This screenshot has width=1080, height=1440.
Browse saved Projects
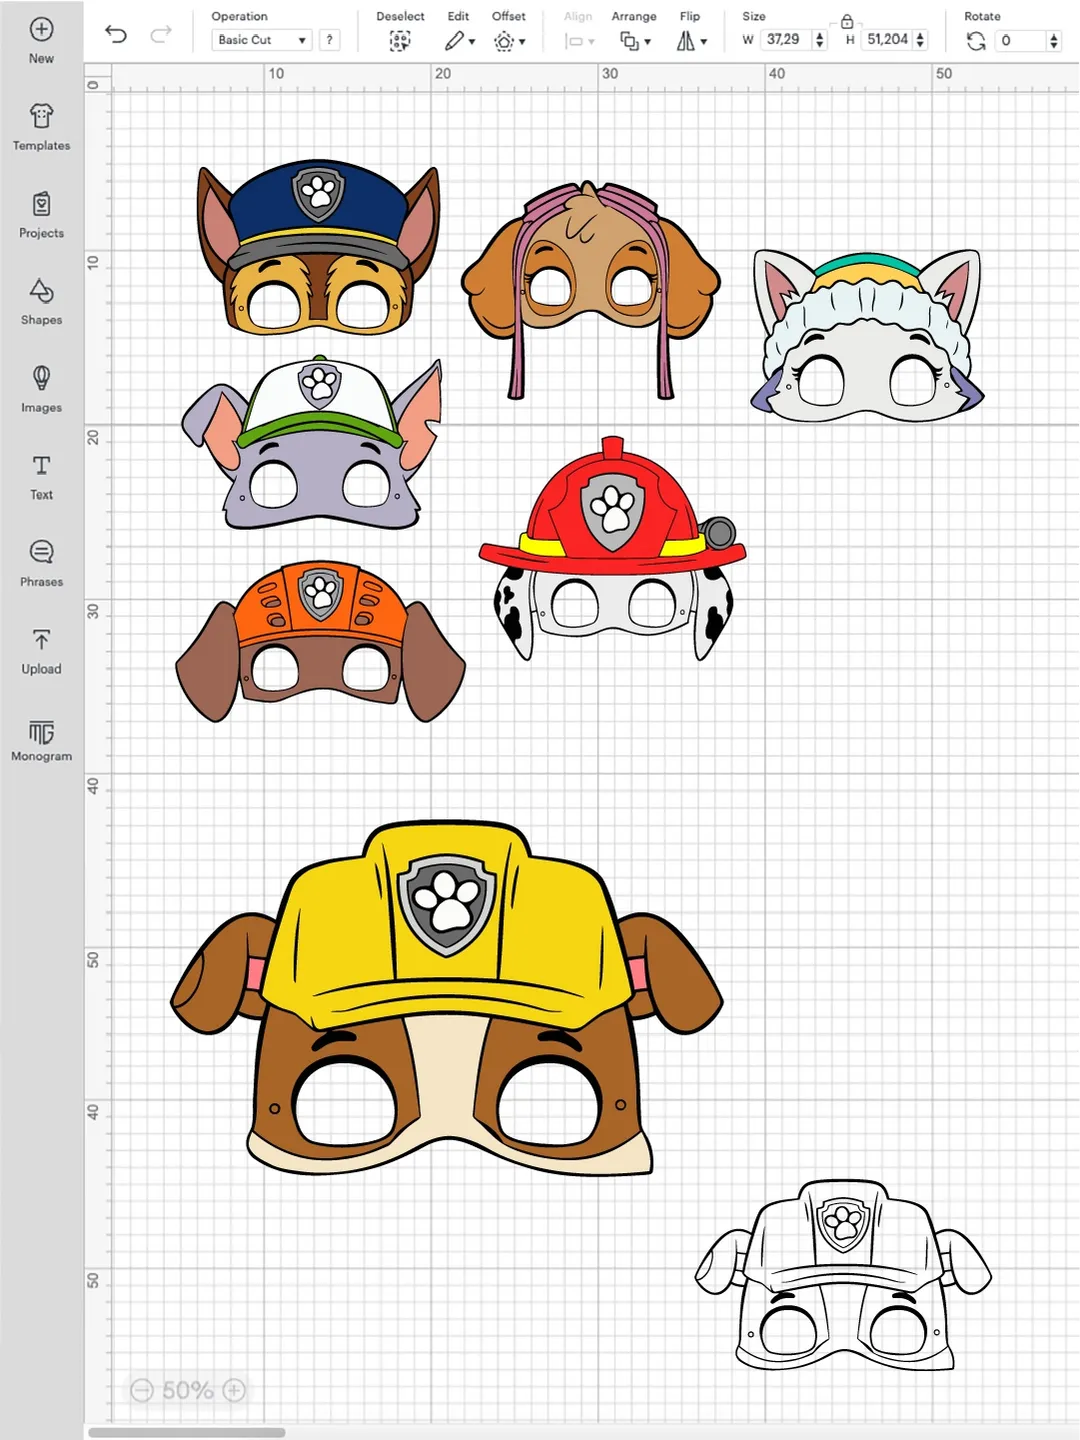coord(41,215)
